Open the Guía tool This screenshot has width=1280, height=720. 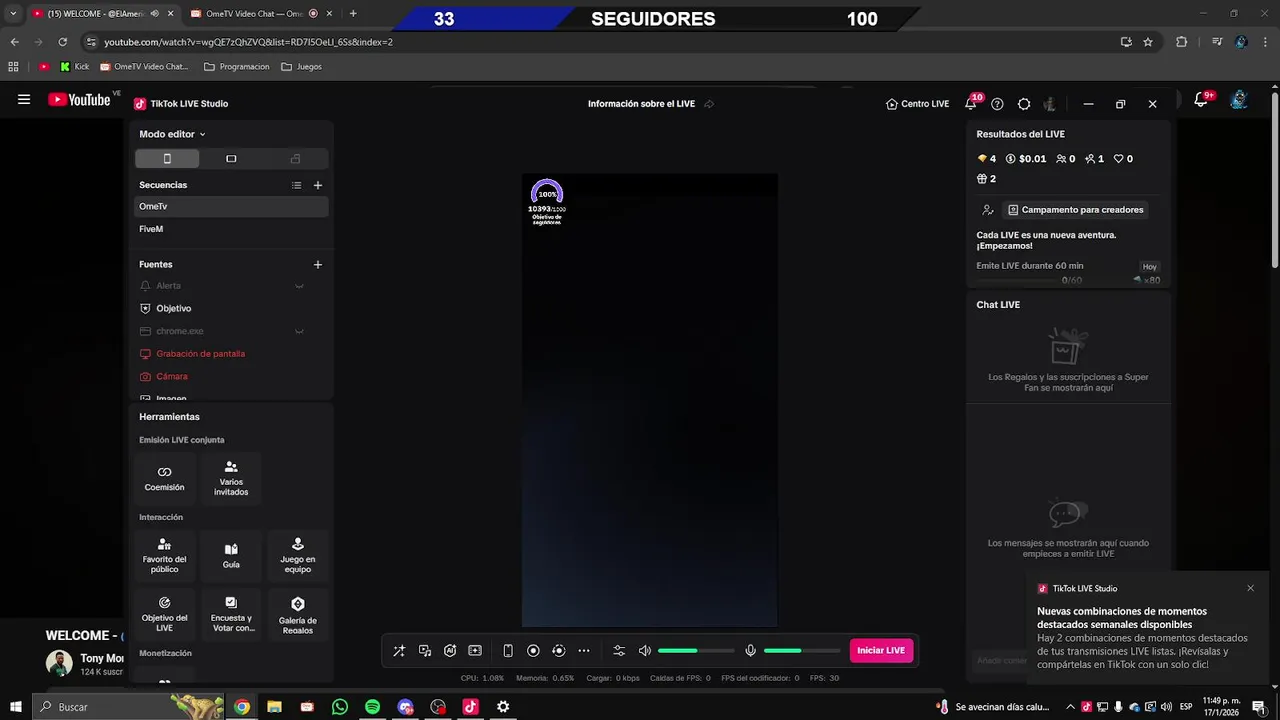[231, 555]
